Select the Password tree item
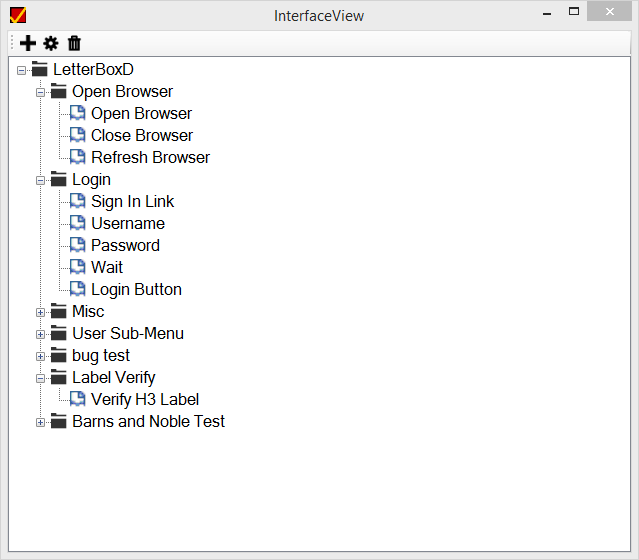The height and width of the screenshot is (560, 639). pyautogui.click(x=125, y=245)
